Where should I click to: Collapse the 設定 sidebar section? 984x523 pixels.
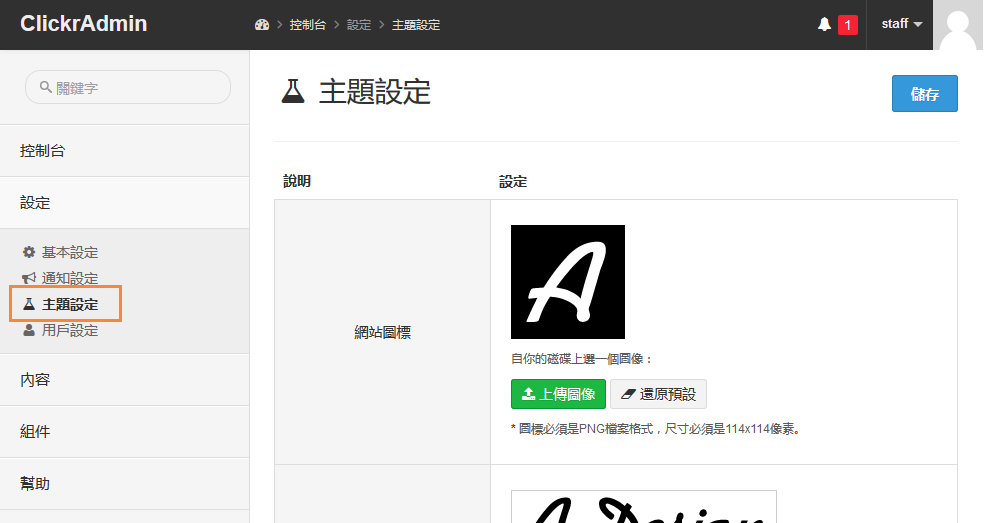[x=125, y=203]
